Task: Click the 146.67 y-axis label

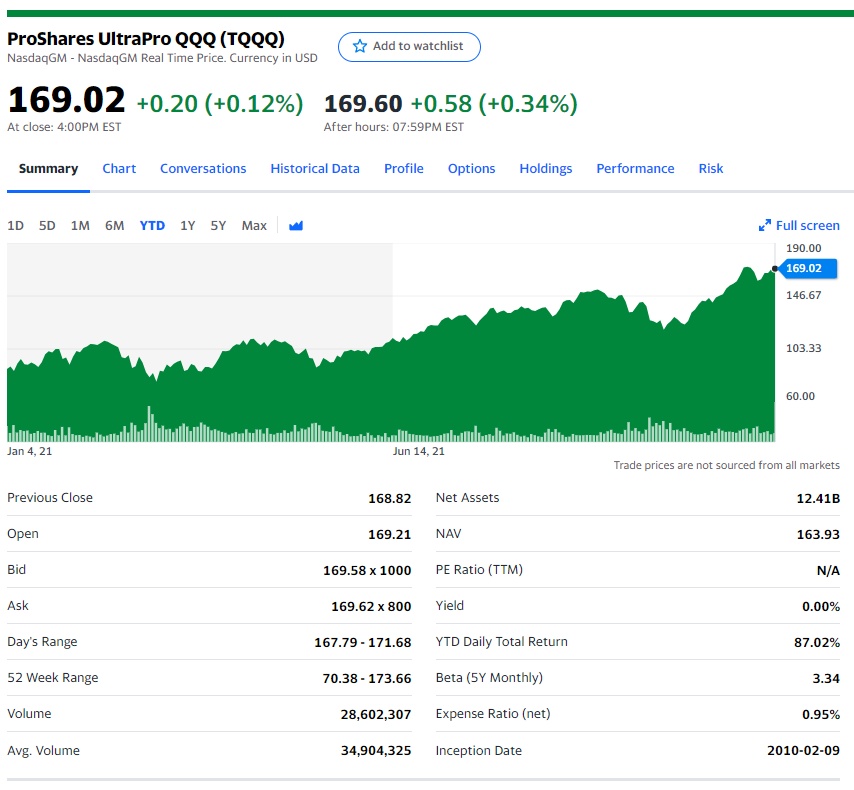Action: (803, 295)
